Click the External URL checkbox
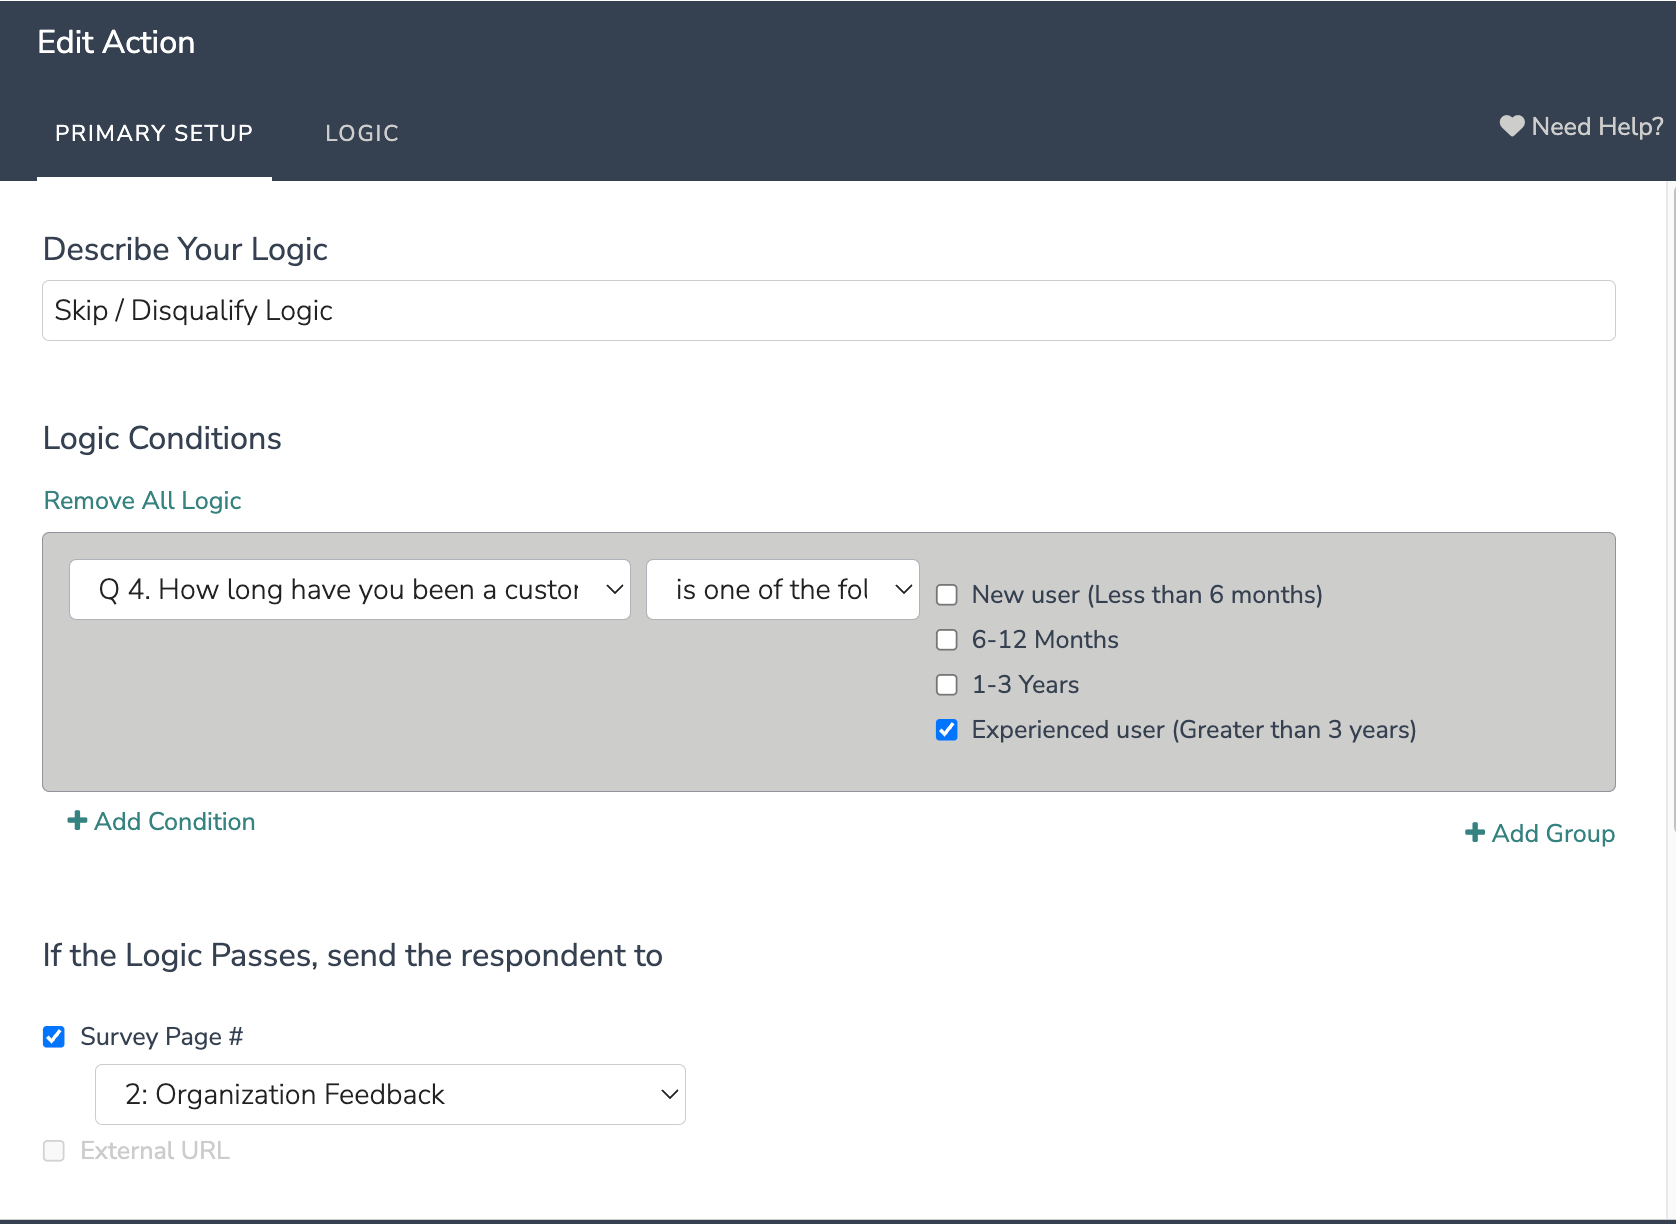This screenshot has width=1676, height=1224. pyautogui.click(x=53, y=1151)
